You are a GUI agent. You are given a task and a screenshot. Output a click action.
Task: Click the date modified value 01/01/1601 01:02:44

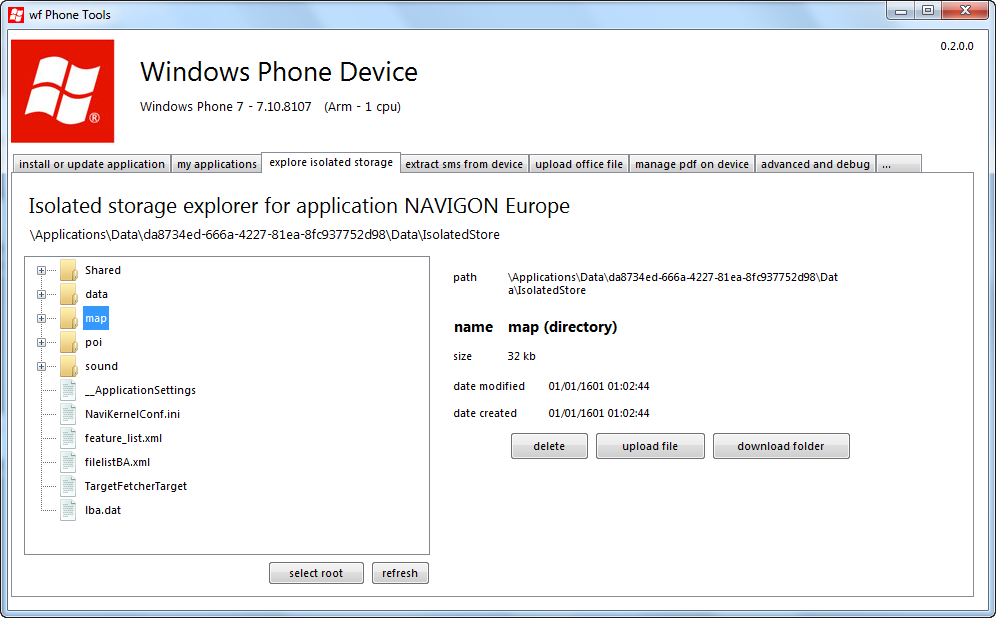pos(599,386)
